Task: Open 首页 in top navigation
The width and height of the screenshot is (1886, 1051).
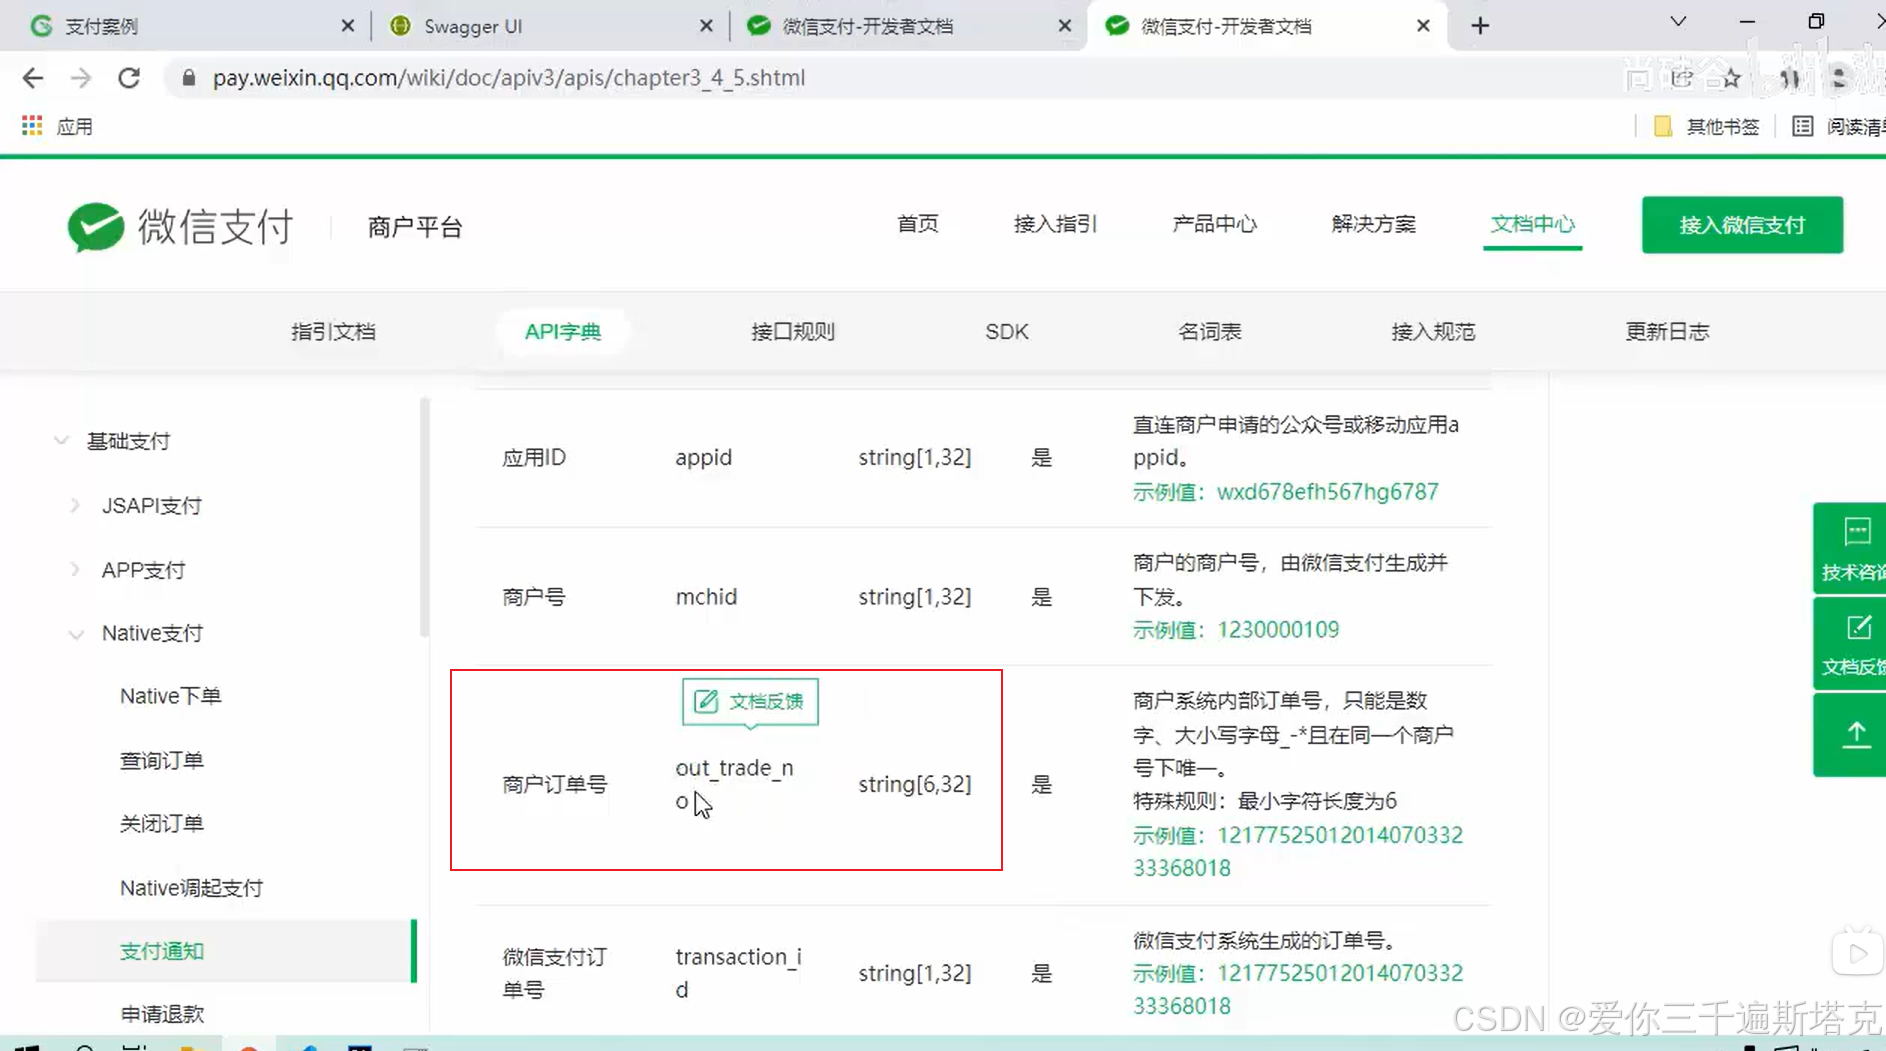Action: tap(917, 224)
